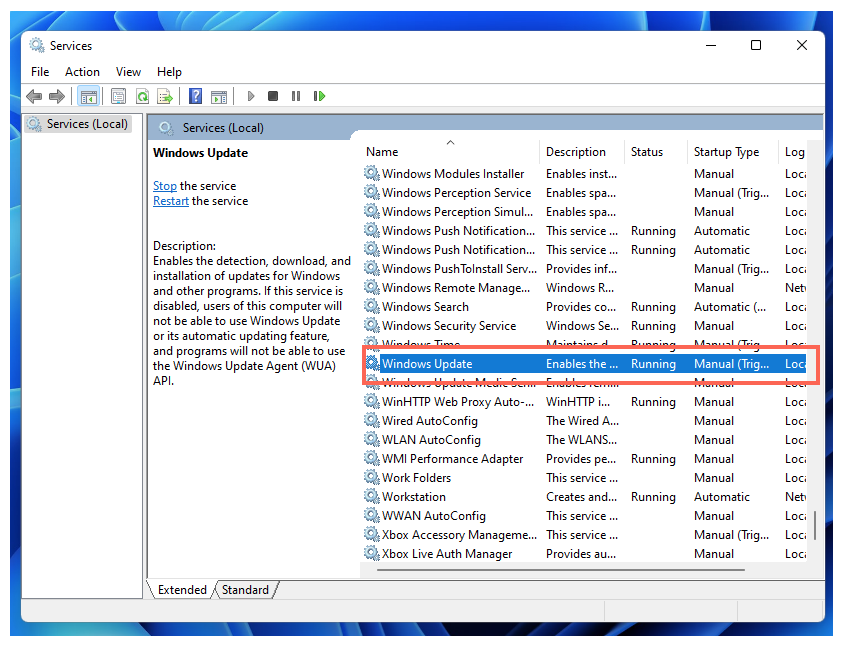The width and height of the screenshot is (841, 645).
Task: Sort services by the Name column header
Action: pos(450,152)
